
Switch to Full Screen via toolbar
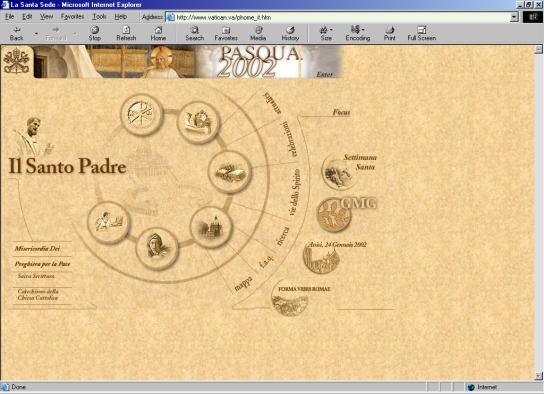[422, 33]
